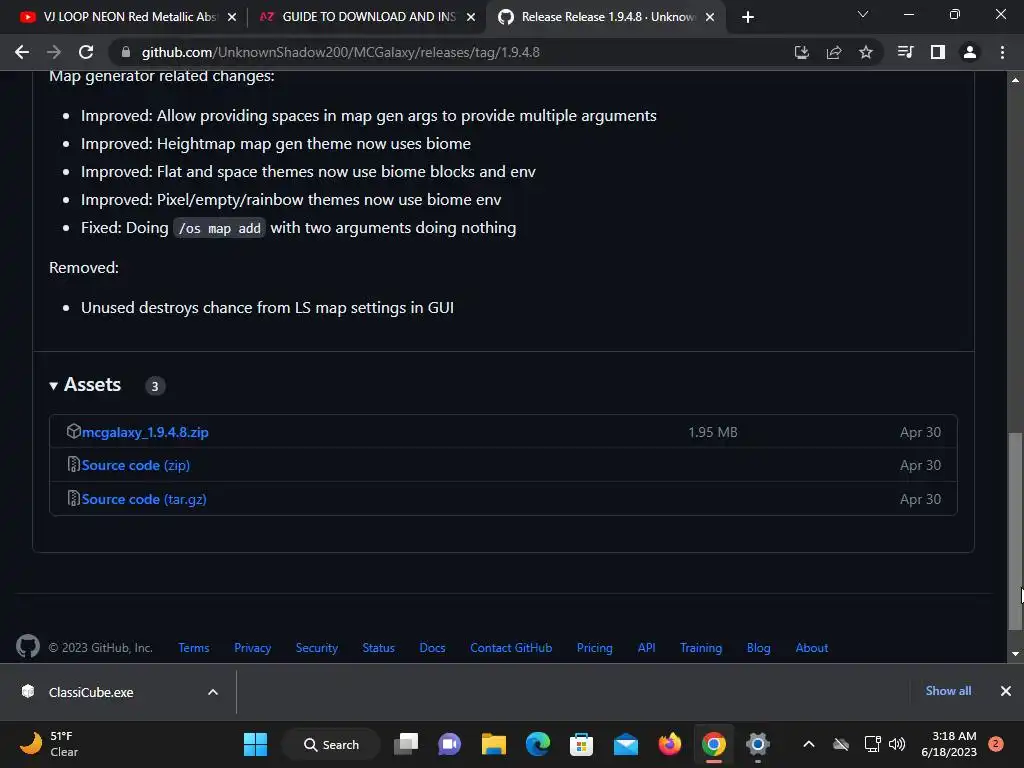1024x768 pixels.
Task: Open the Privacy footer link
Action: [252, 648]
